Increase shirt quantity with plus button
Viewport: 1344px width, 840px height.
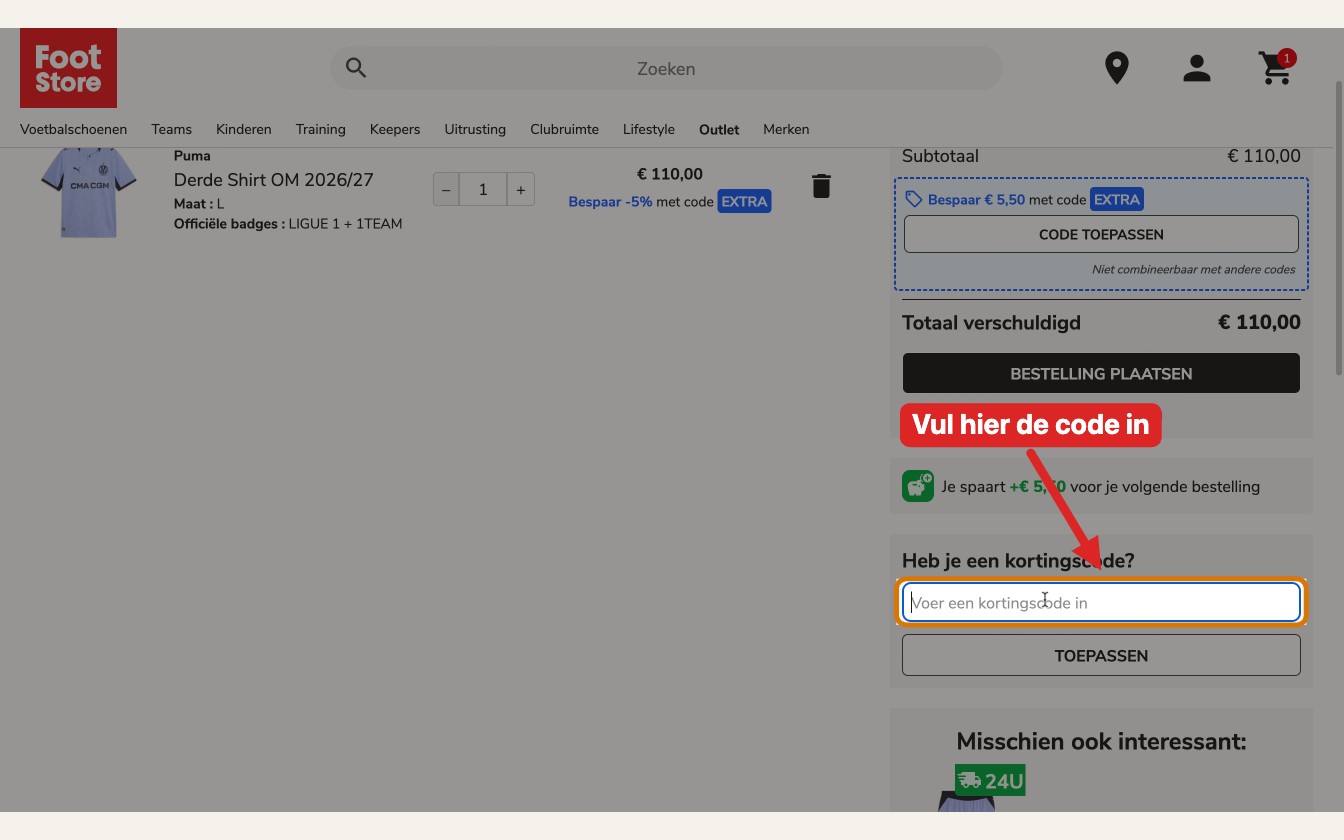click(x=520, y=189)
